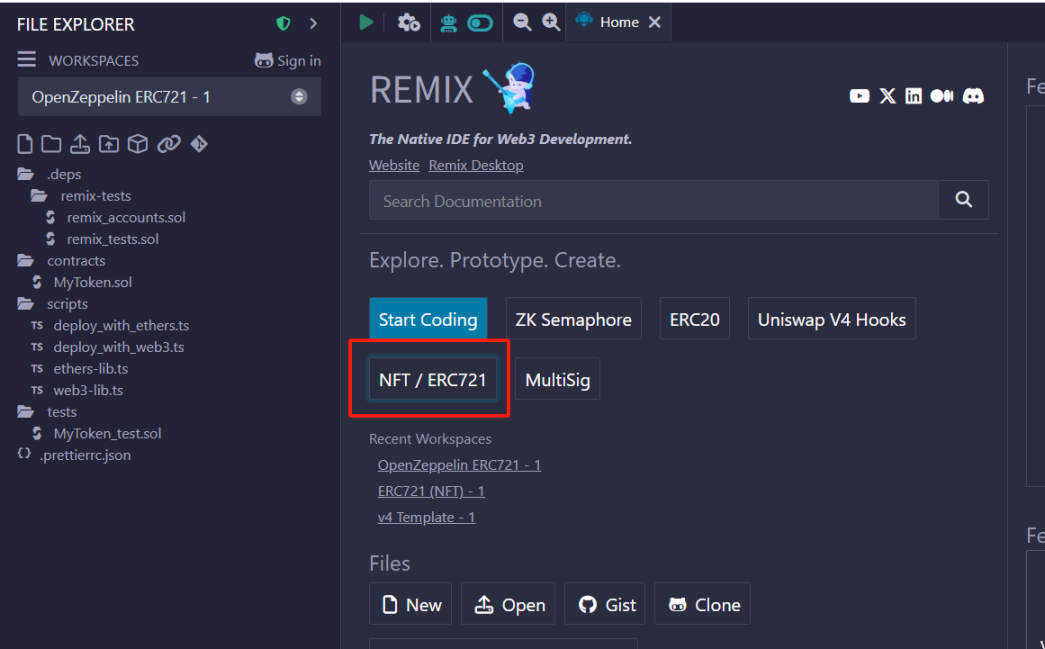Open the Workspaces hamburger menu
1045x649 pixels.
(27, 60)
